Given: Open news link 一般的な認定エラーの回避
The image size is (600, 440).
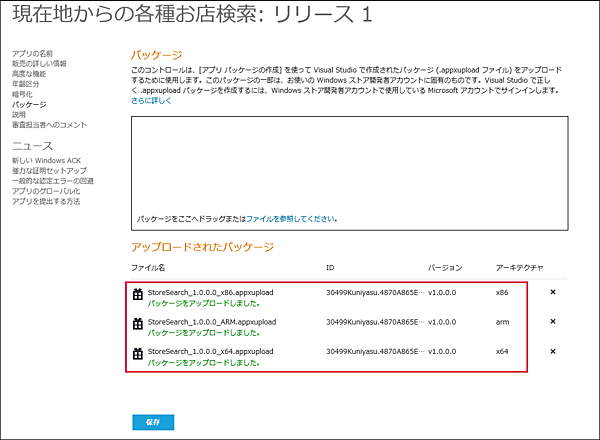Looking at the screenshot, I should coord(53,181).
